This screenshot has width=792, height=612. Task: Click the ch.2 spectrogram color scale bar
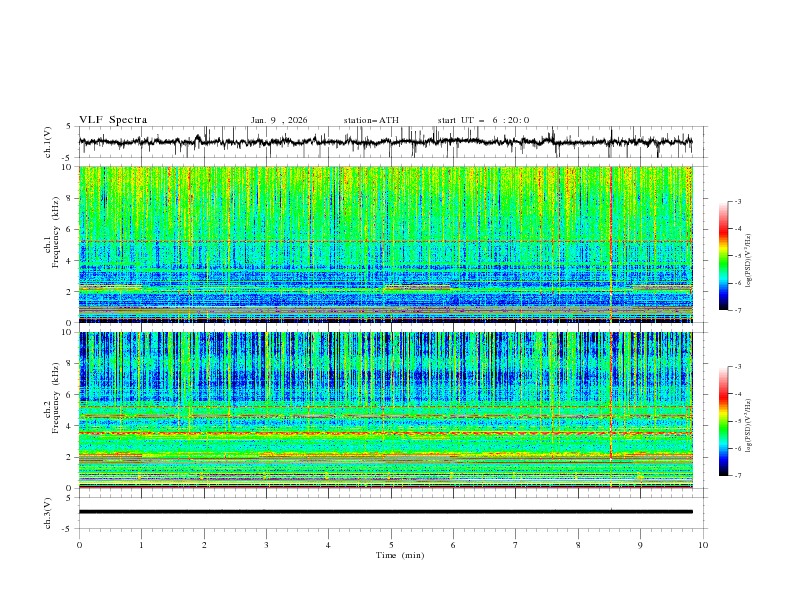(x=724, y=421)
